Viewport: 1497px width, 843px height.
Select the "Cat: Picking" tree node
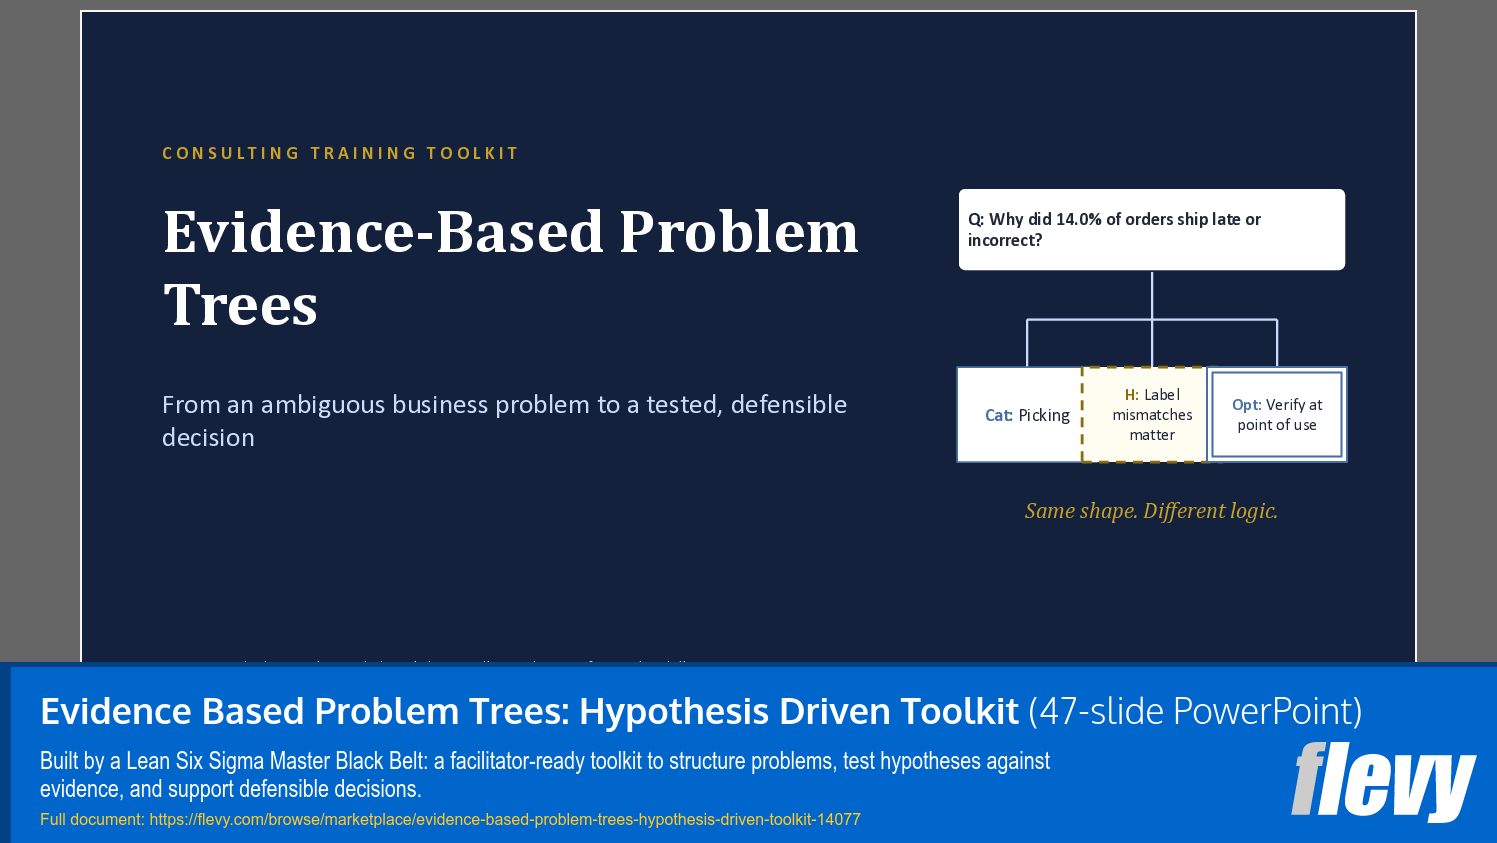pos(1020,415)
